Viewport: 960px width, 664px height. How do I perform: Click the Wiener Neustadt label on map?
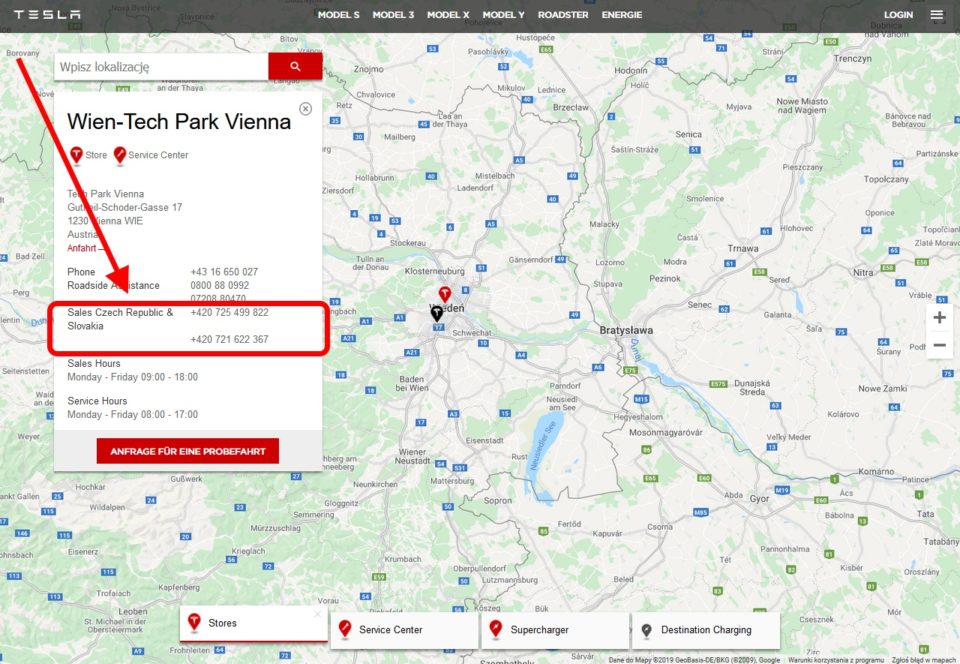[412, 457]
